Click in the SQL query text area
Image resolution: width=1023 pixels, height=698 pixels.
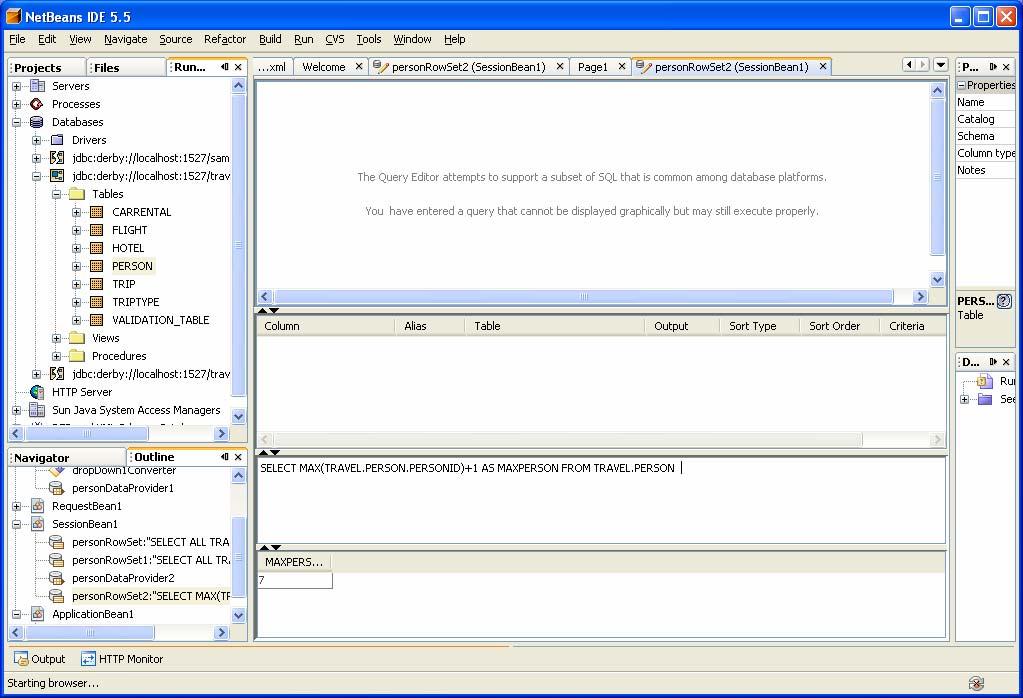click(601, 500)
